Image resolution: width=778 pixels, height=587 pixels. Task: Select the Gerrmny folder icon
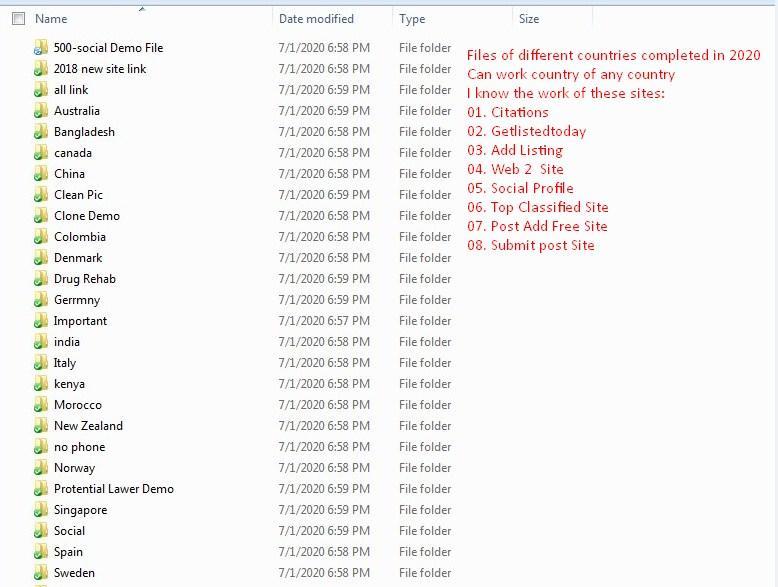point(41,300)
